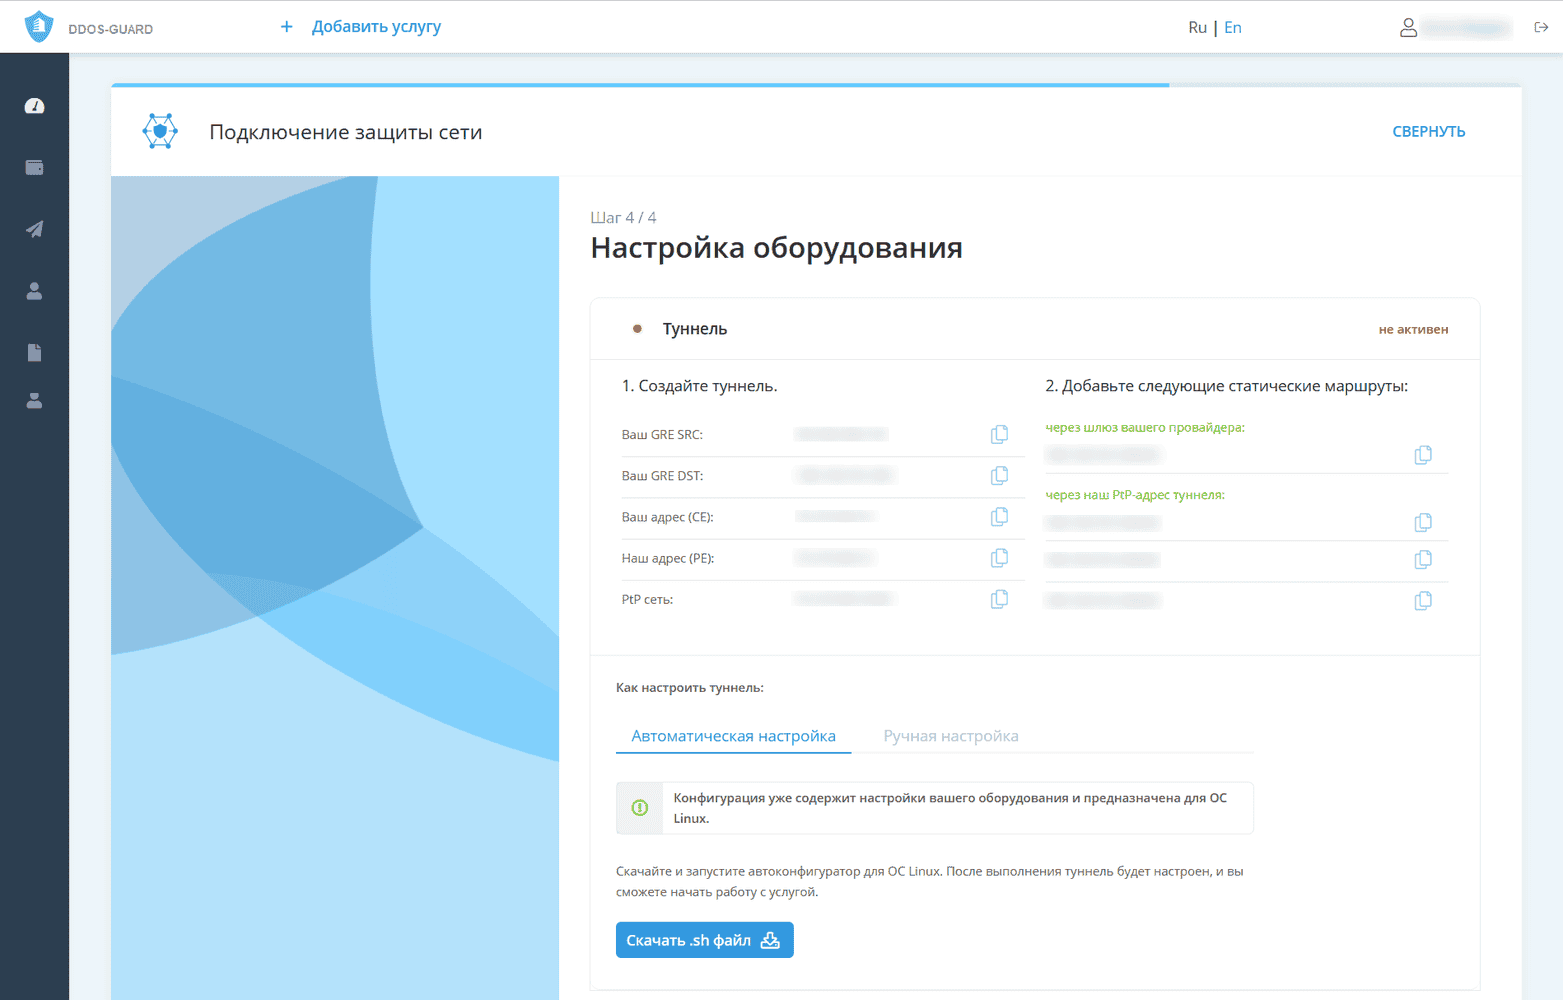1563x1000 pixels.
Task: Click the Шаг 4 / 4 step indicator
Action: (x=623, y=218)
